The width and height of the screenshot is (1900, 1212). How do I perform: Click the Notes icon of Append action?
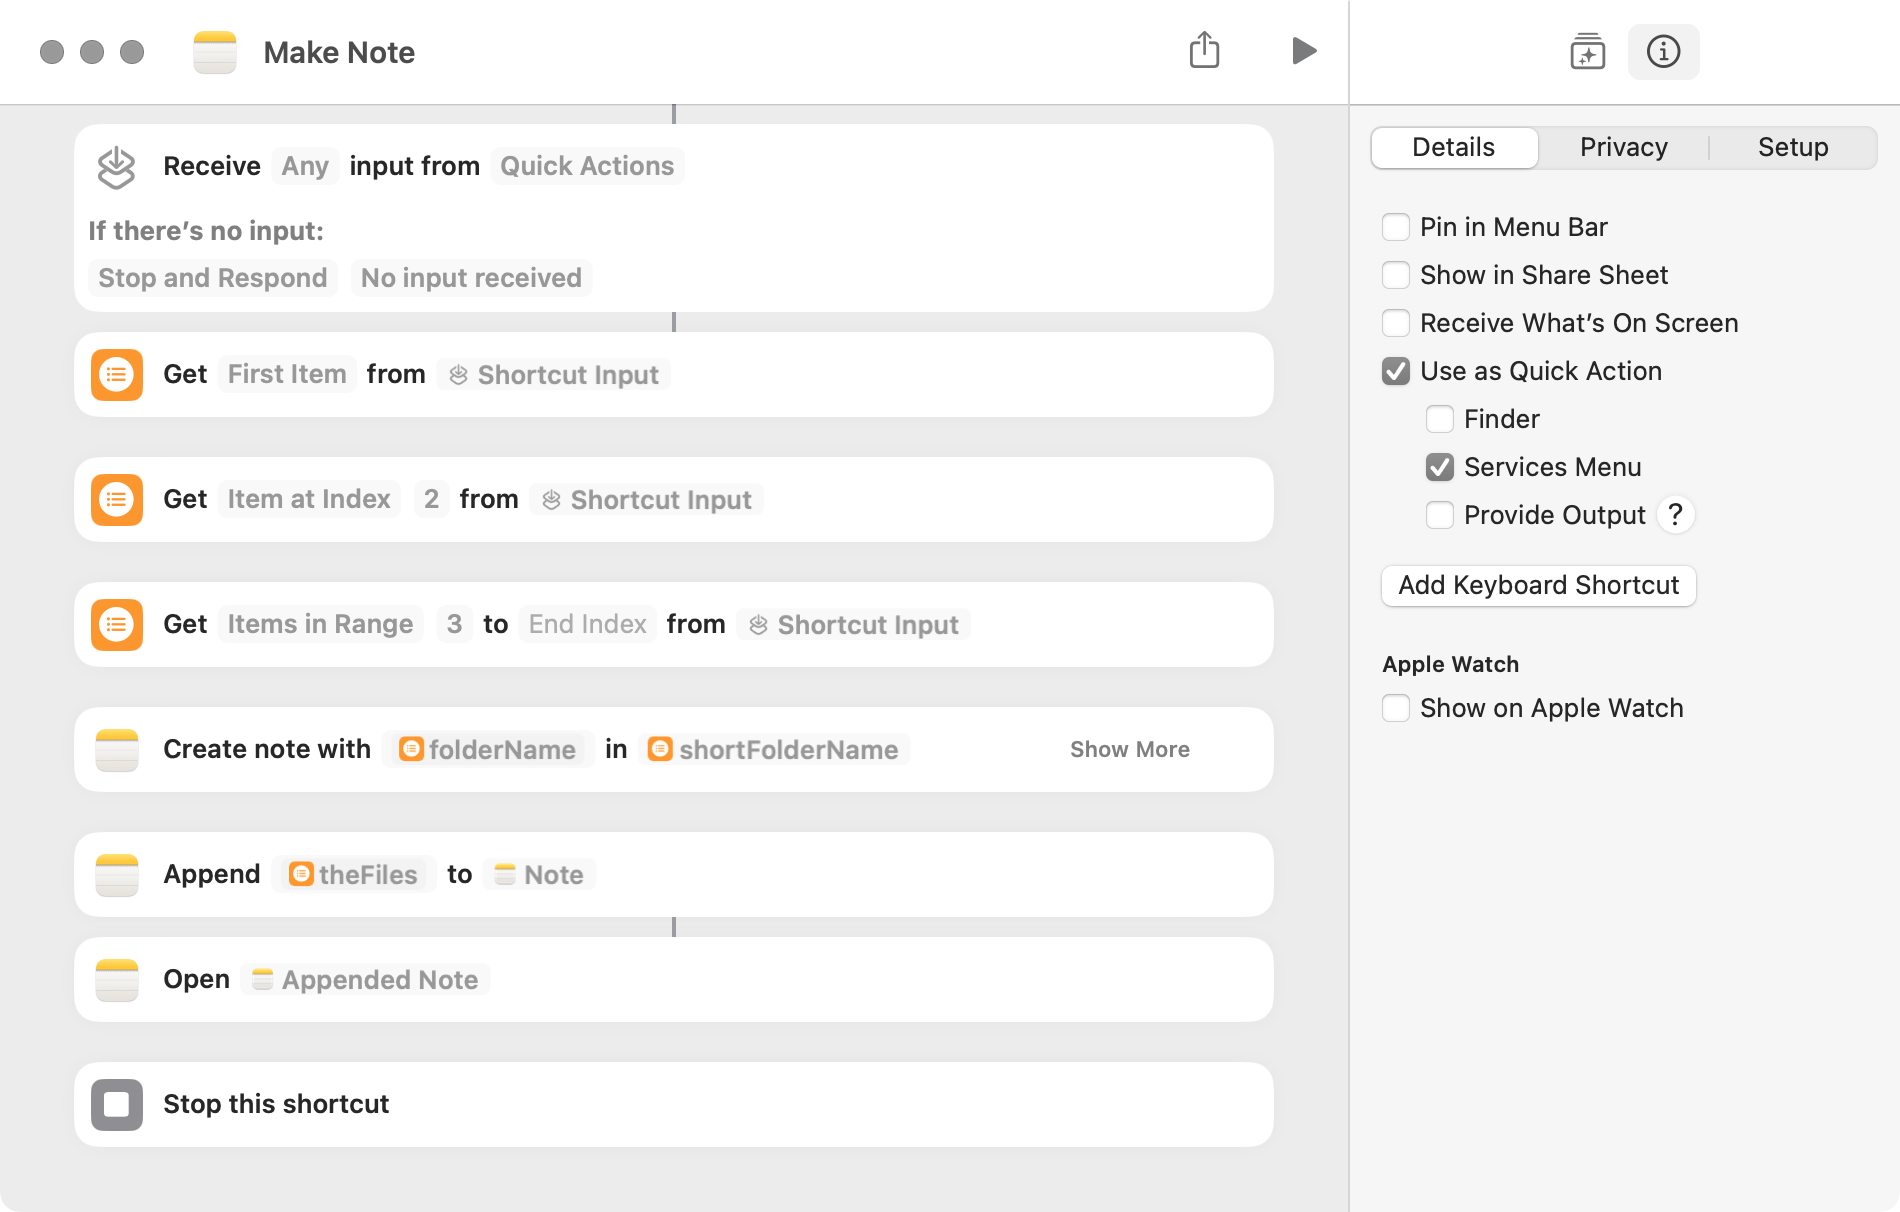117,875
